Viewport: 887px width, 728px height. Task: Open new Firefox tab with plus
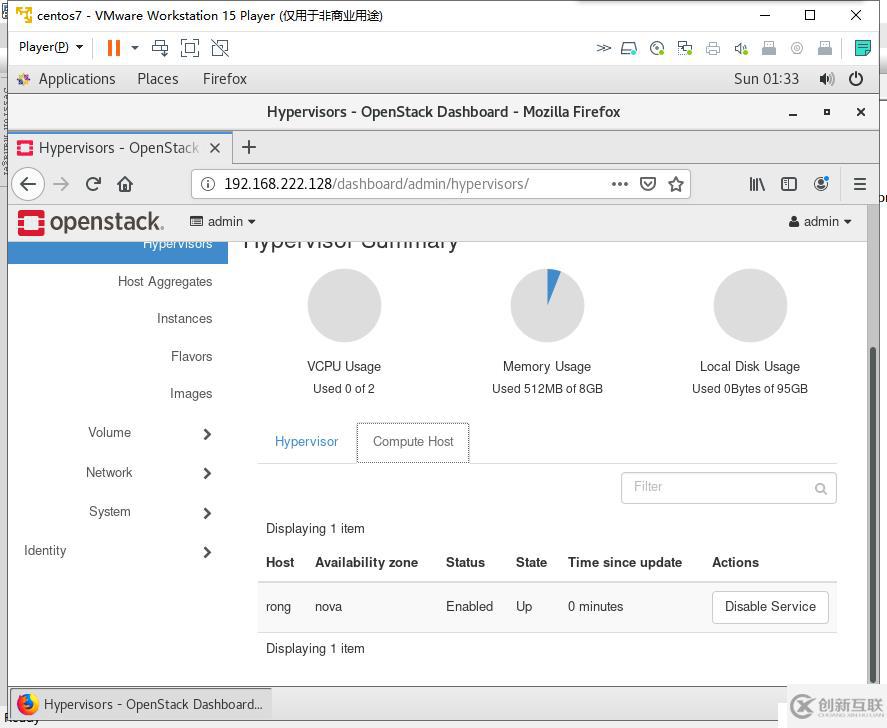click(249, 147)
